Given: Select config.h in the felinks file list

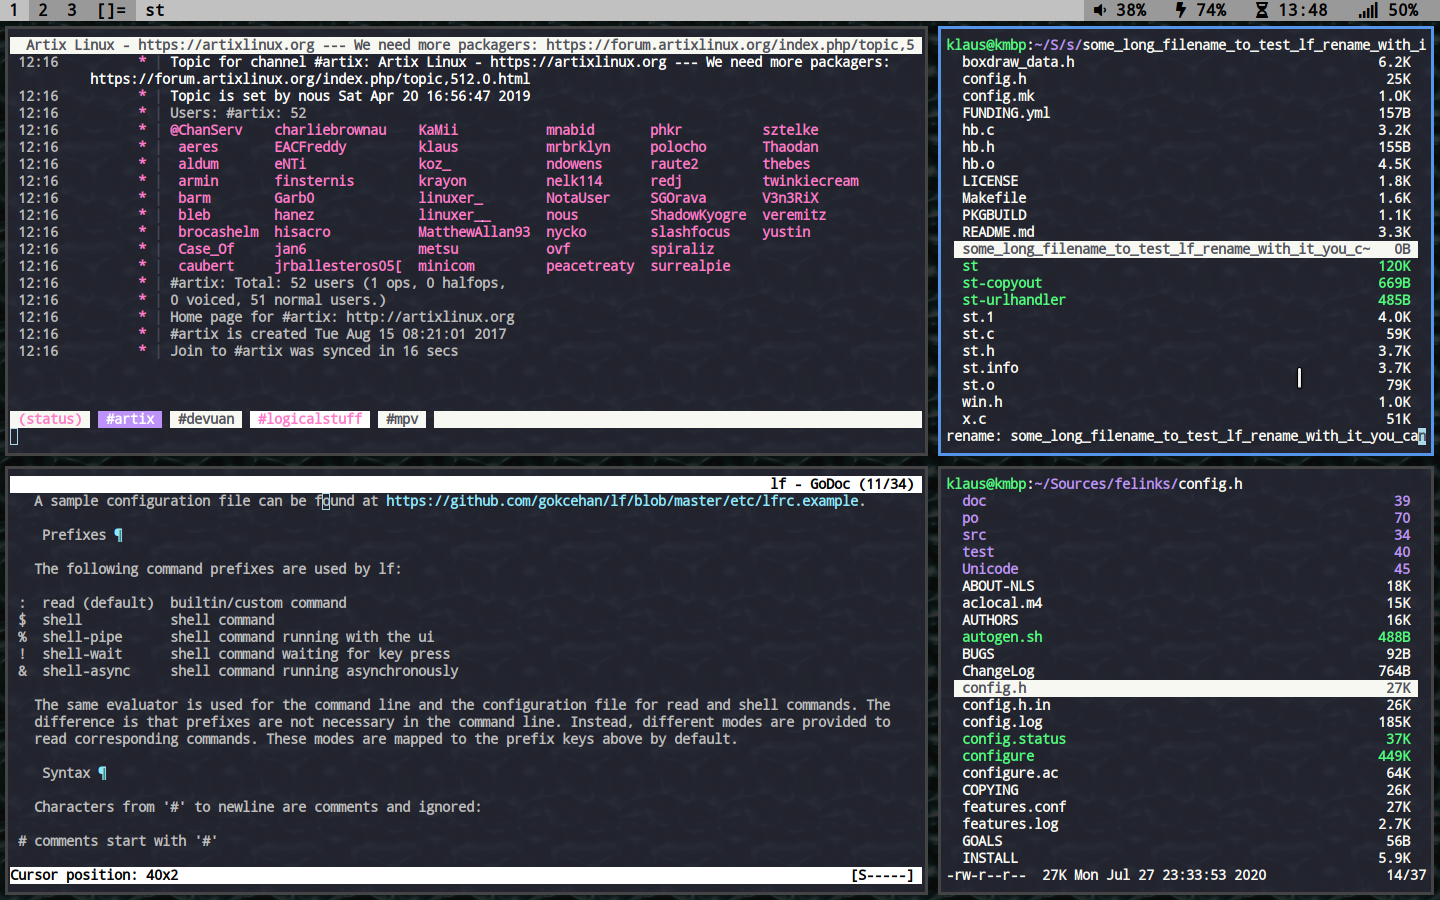Looking at the screenshot, I should [994, 688].
